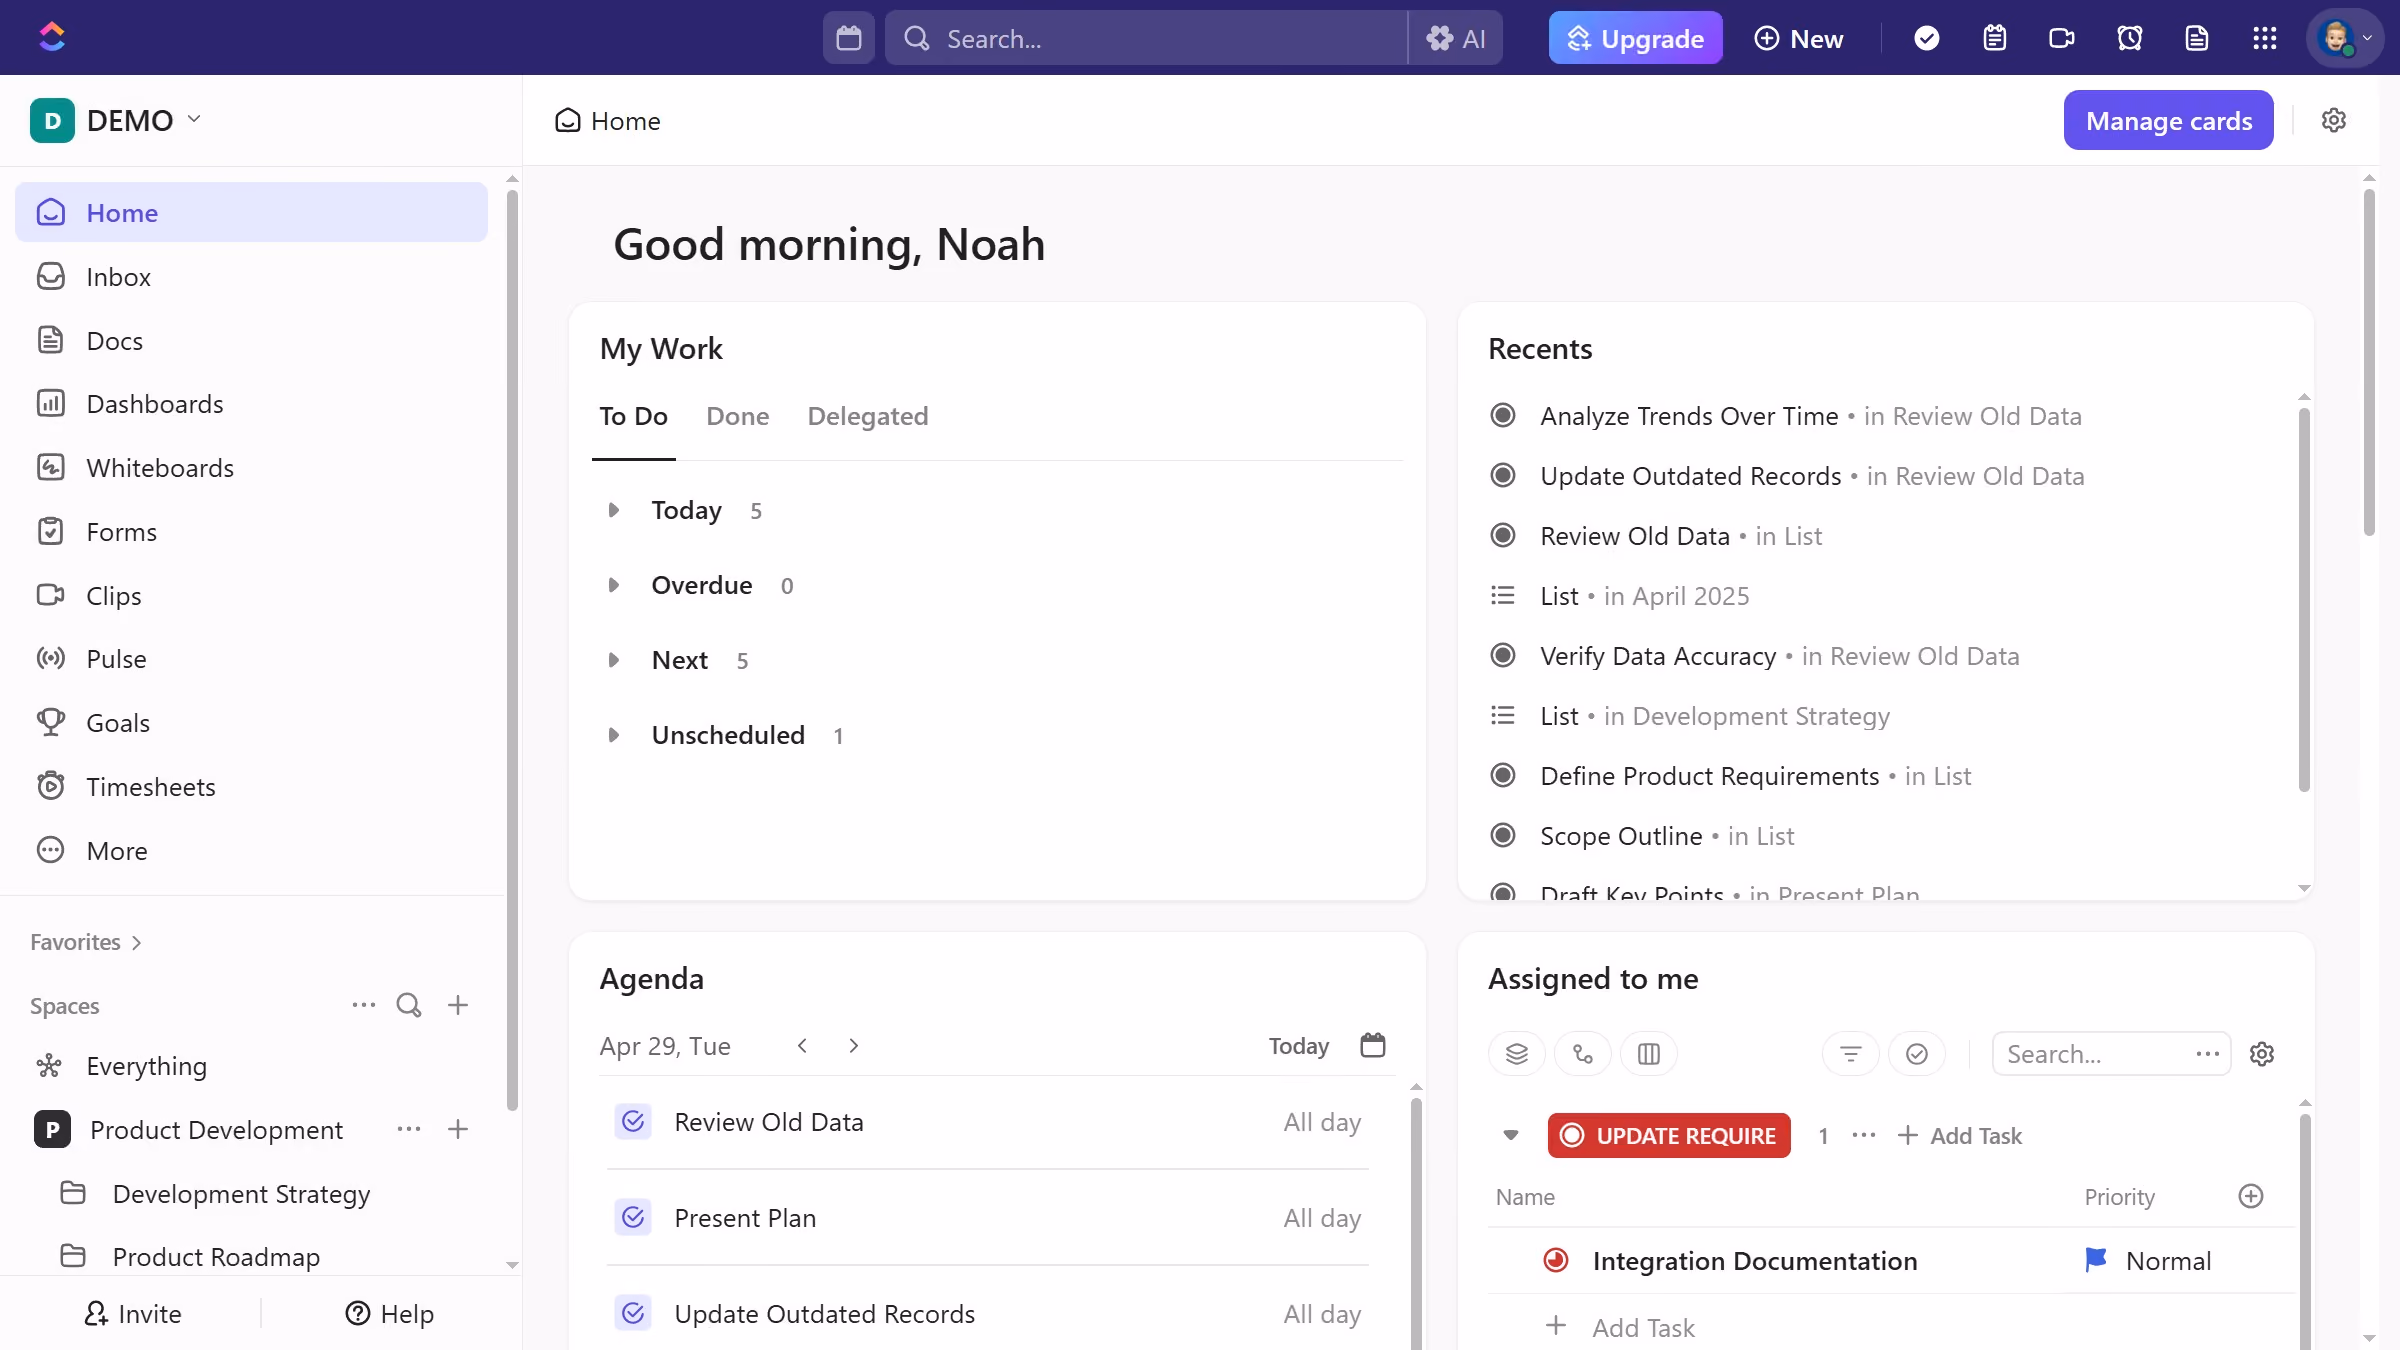This screenshot has width=2400, height=1350.
Task: Change status of Integration Documentation task
Action: pos(1556,1260)
